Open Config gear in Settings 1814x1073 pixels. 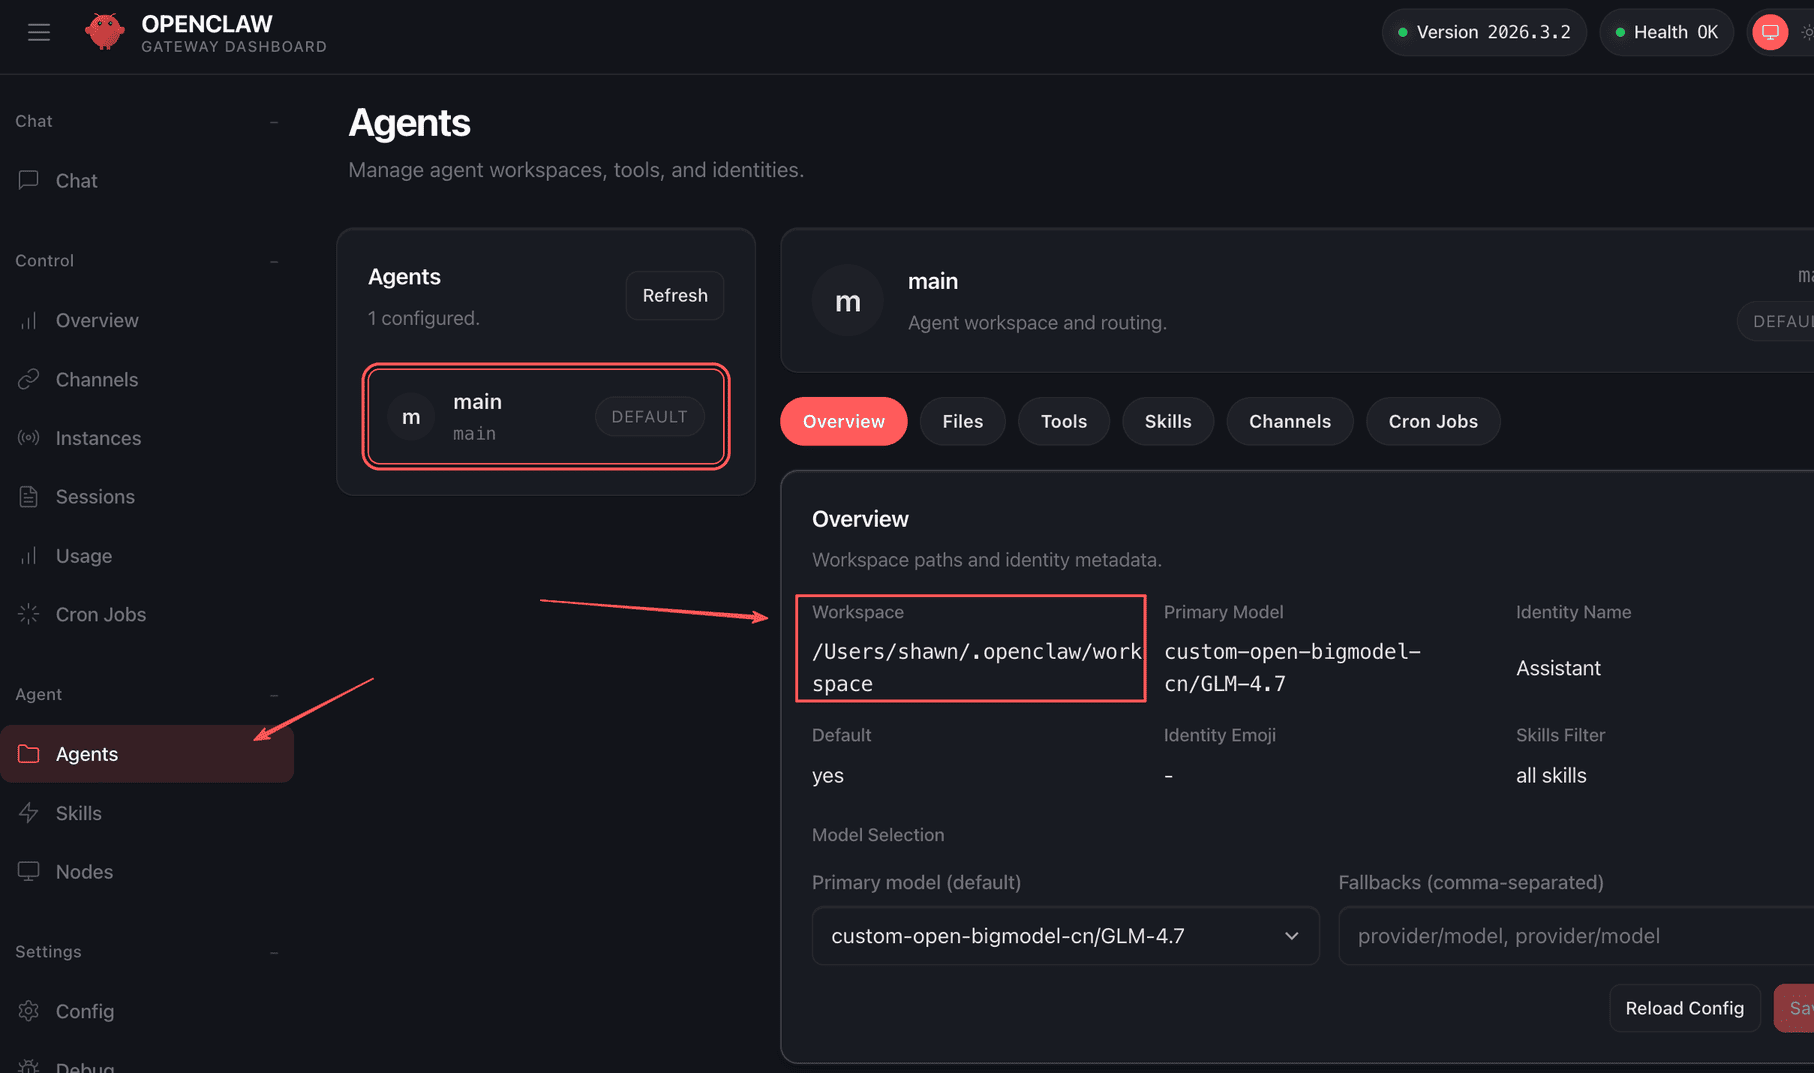29,1011
